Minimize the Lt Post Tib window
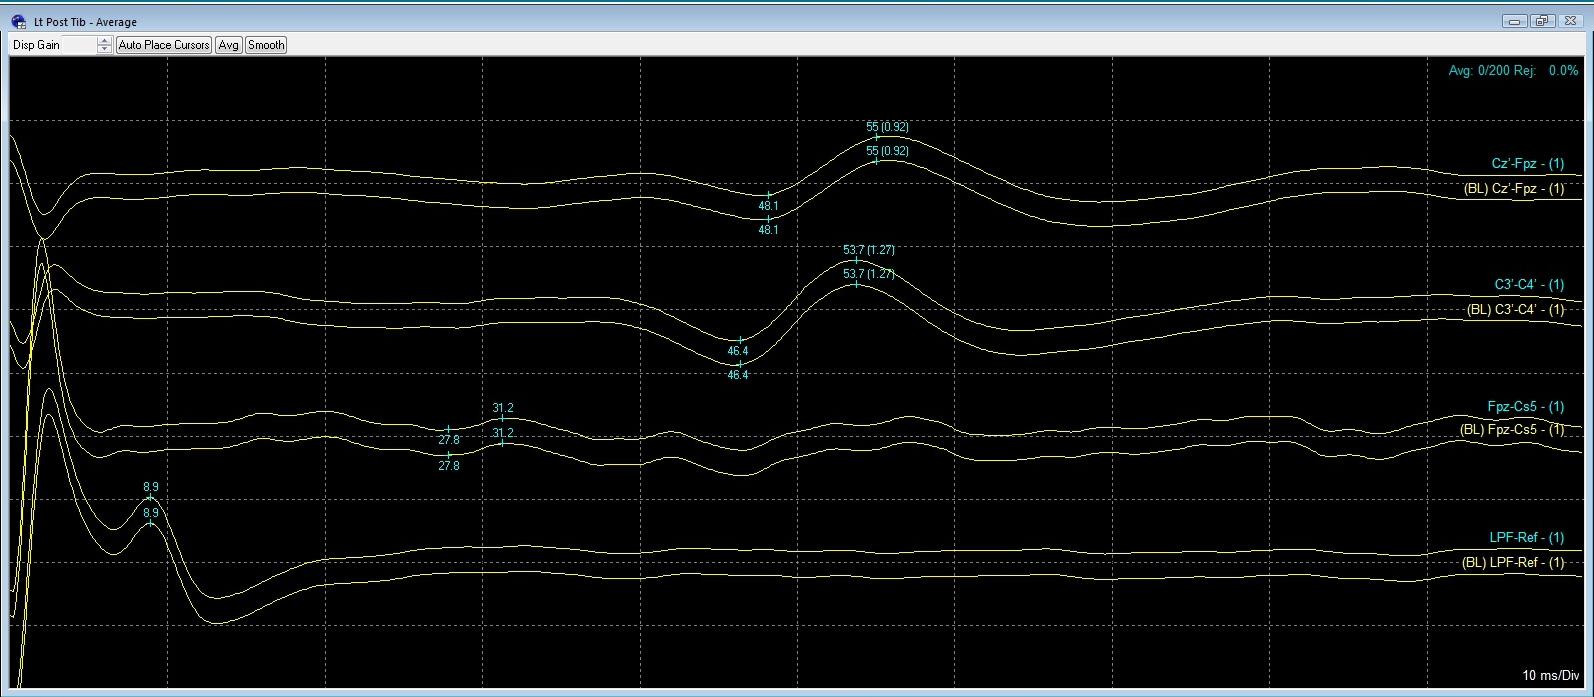 [1517, 21]
